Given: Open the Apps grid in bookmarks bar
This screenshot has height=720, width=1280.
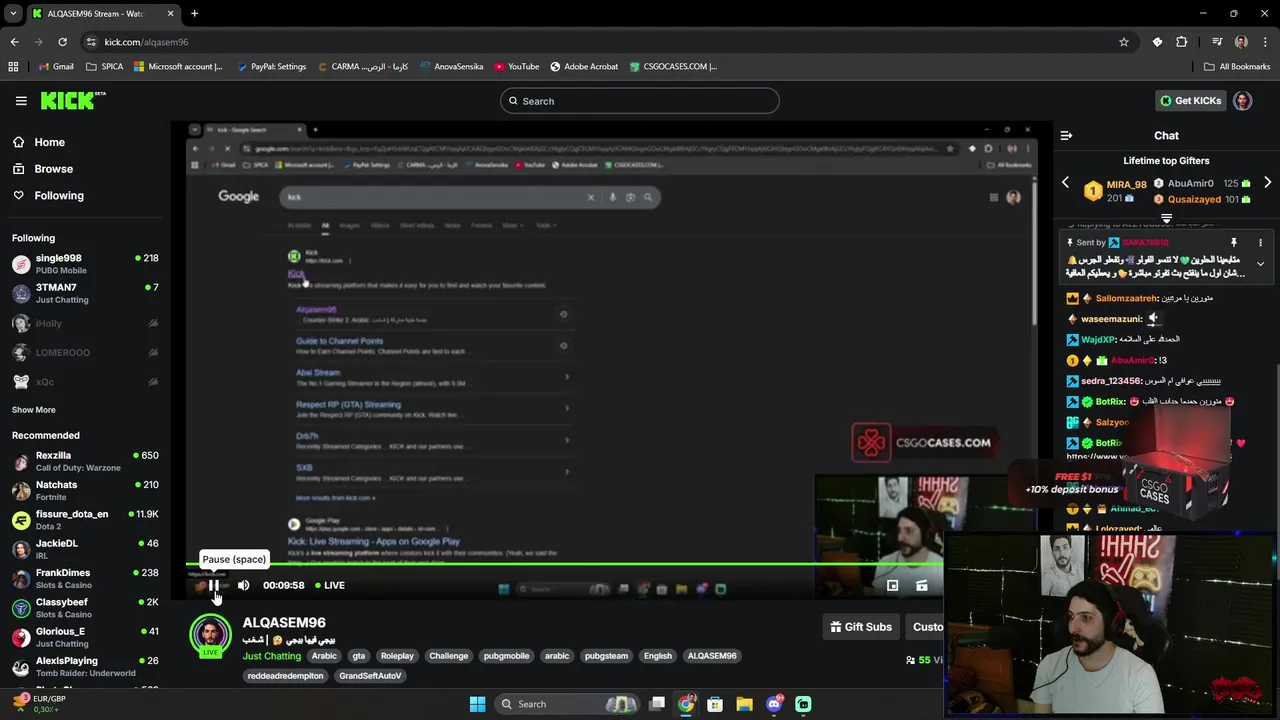Looking at the screenshot, I should (13, 67).
